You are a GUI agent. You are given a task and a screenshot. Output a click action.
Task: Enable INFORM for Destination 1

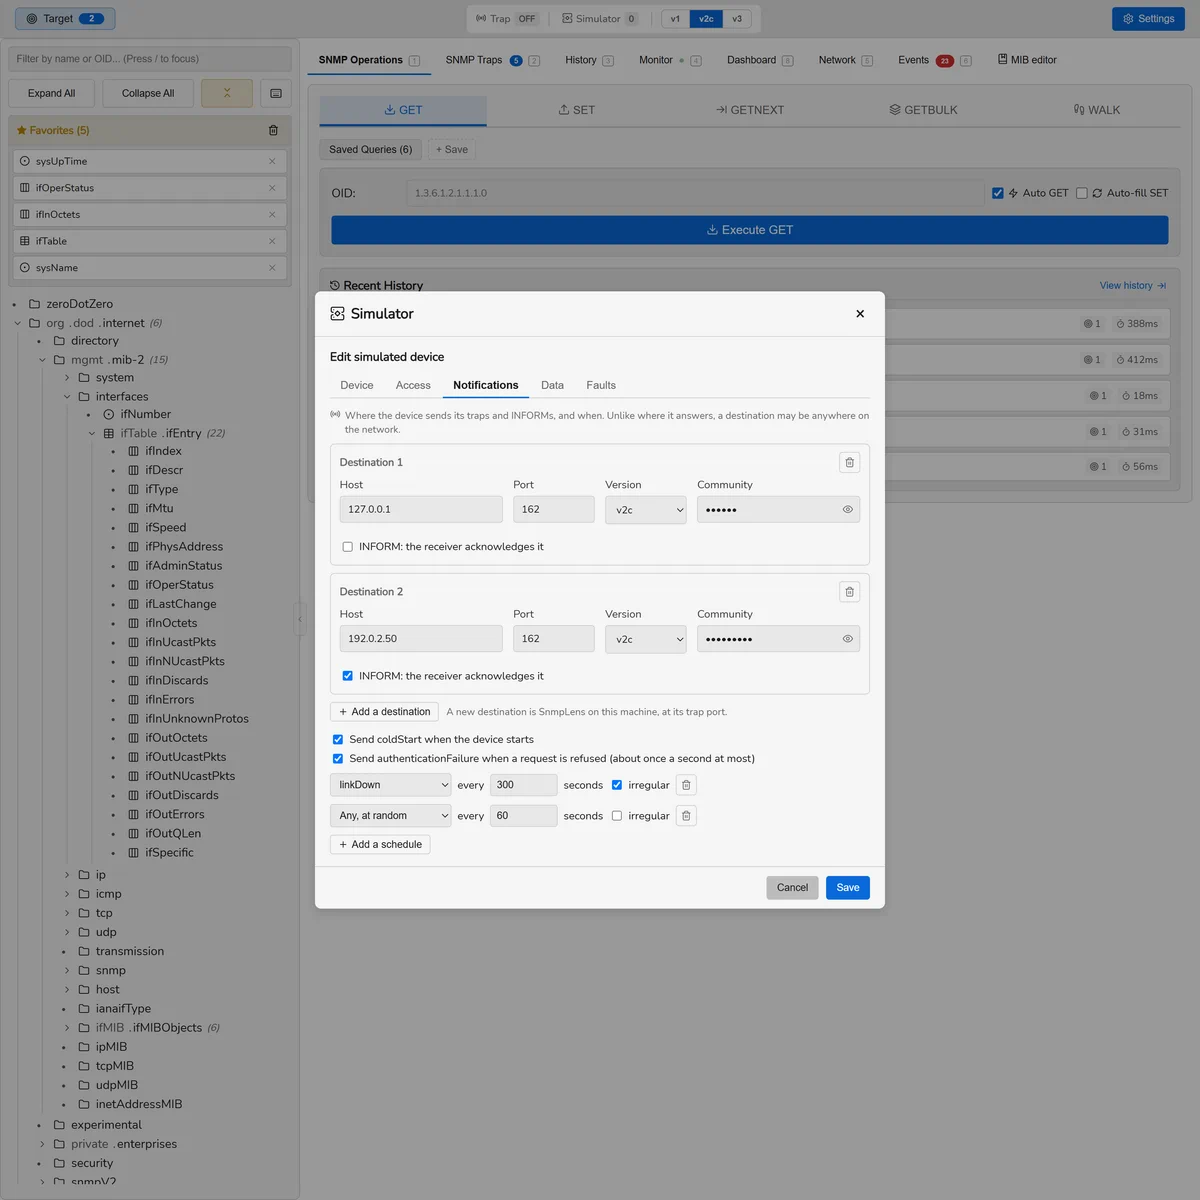pos(348,547)
